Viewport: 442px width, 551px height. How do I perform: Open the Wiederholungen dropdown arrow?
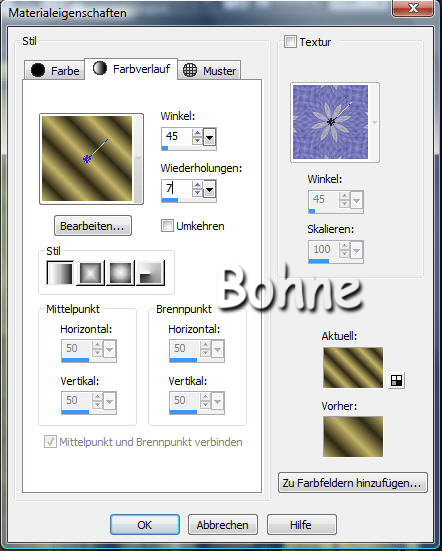(x=209, y=189)
